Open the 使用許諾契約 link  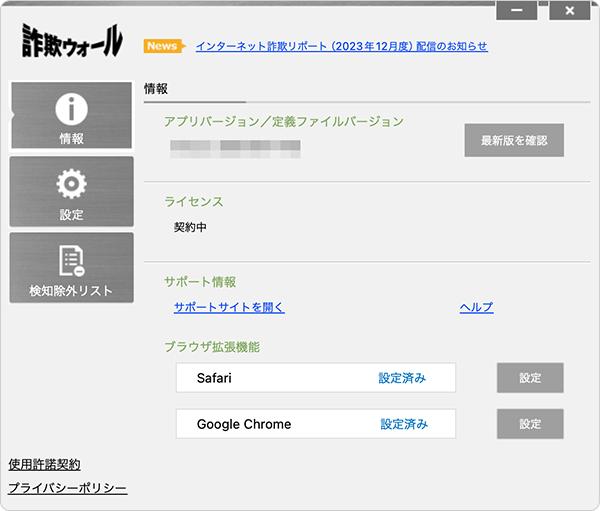point(44,464)
